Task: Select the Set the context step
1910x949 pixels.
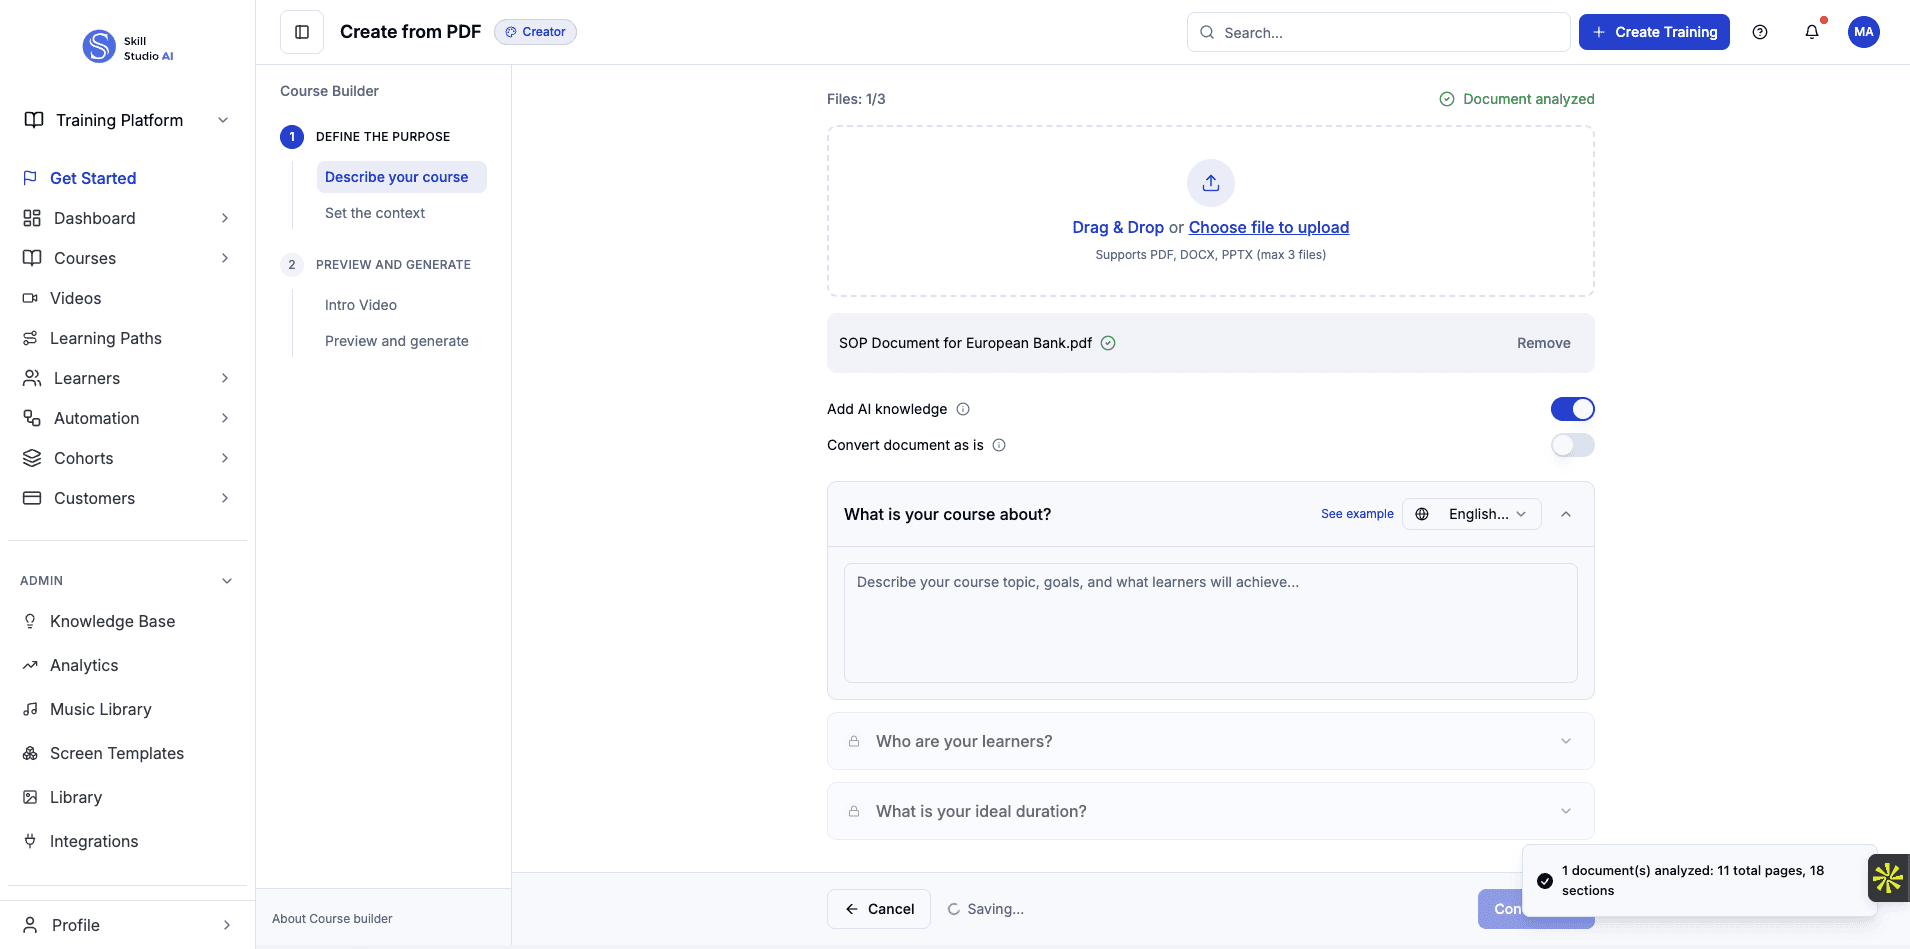Action: coord(375,213)
